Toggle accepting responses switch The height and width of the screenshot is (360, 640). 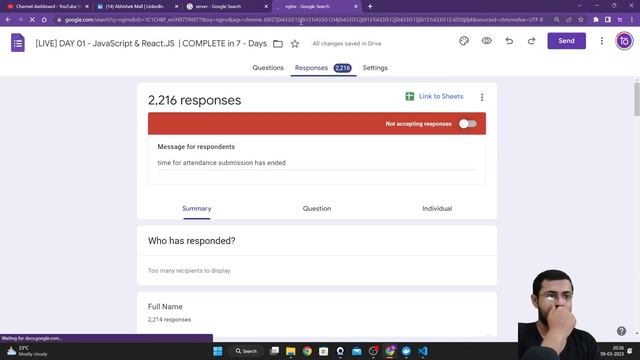point(468,124)
